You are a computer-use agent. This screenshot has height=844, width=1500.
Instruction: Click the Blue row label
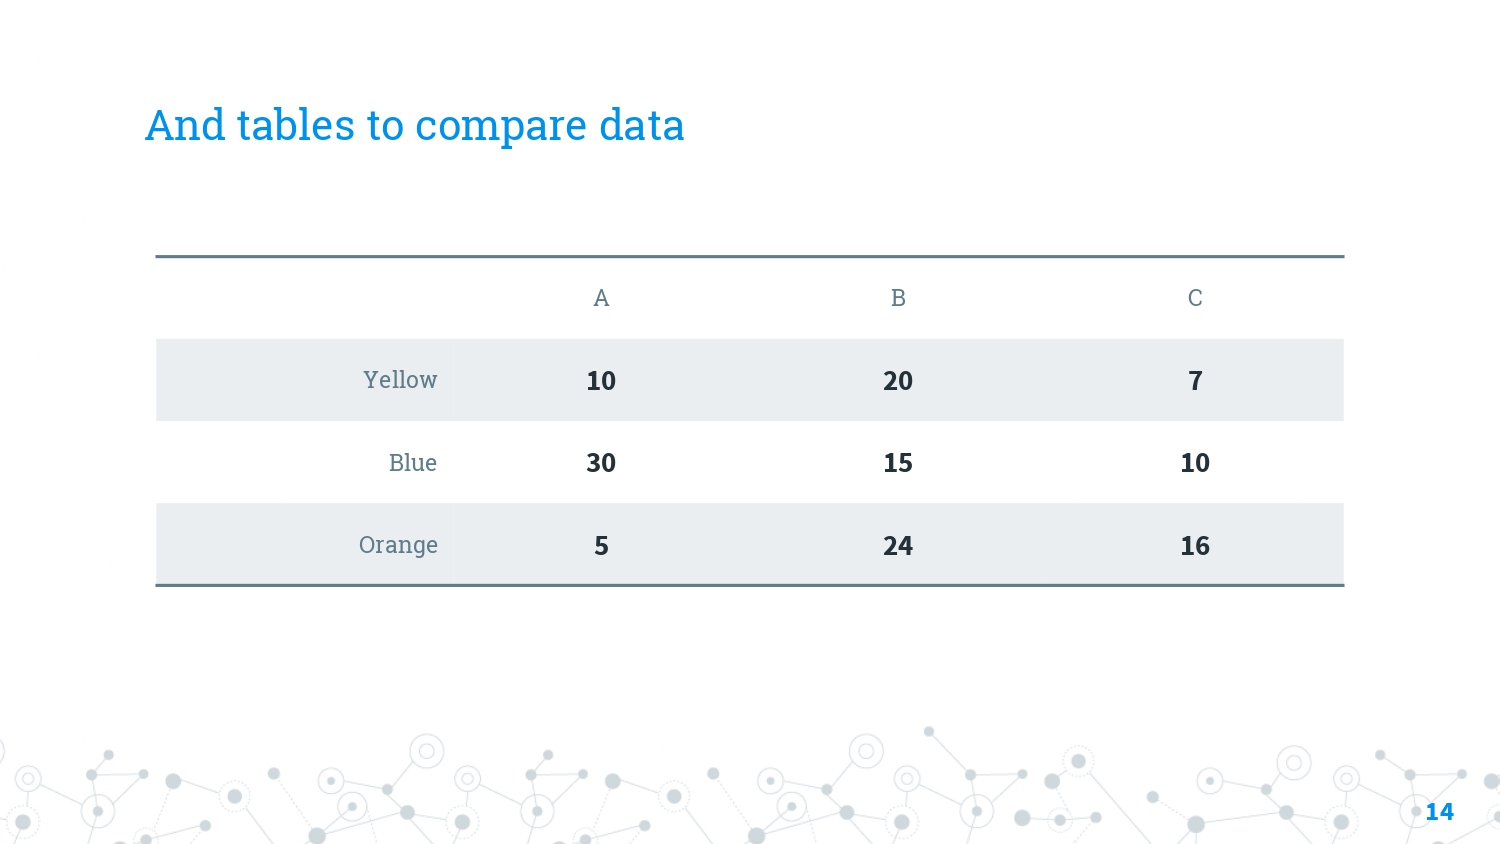[413, 463]
